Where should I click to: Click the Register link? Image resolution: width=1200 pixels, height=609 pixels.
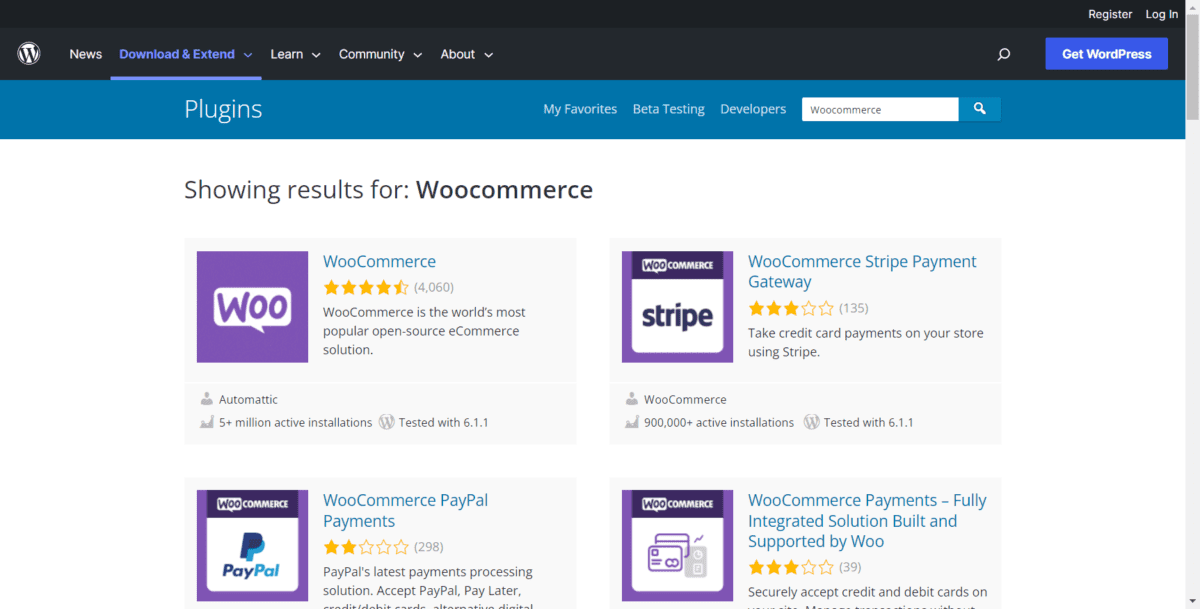tap(1110, 14)
